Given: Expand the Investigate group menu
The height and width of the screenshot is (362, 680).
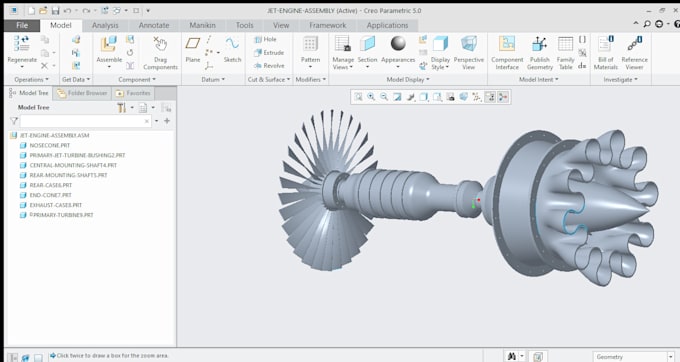Looking at the screenshot, I should click(621, 80).
